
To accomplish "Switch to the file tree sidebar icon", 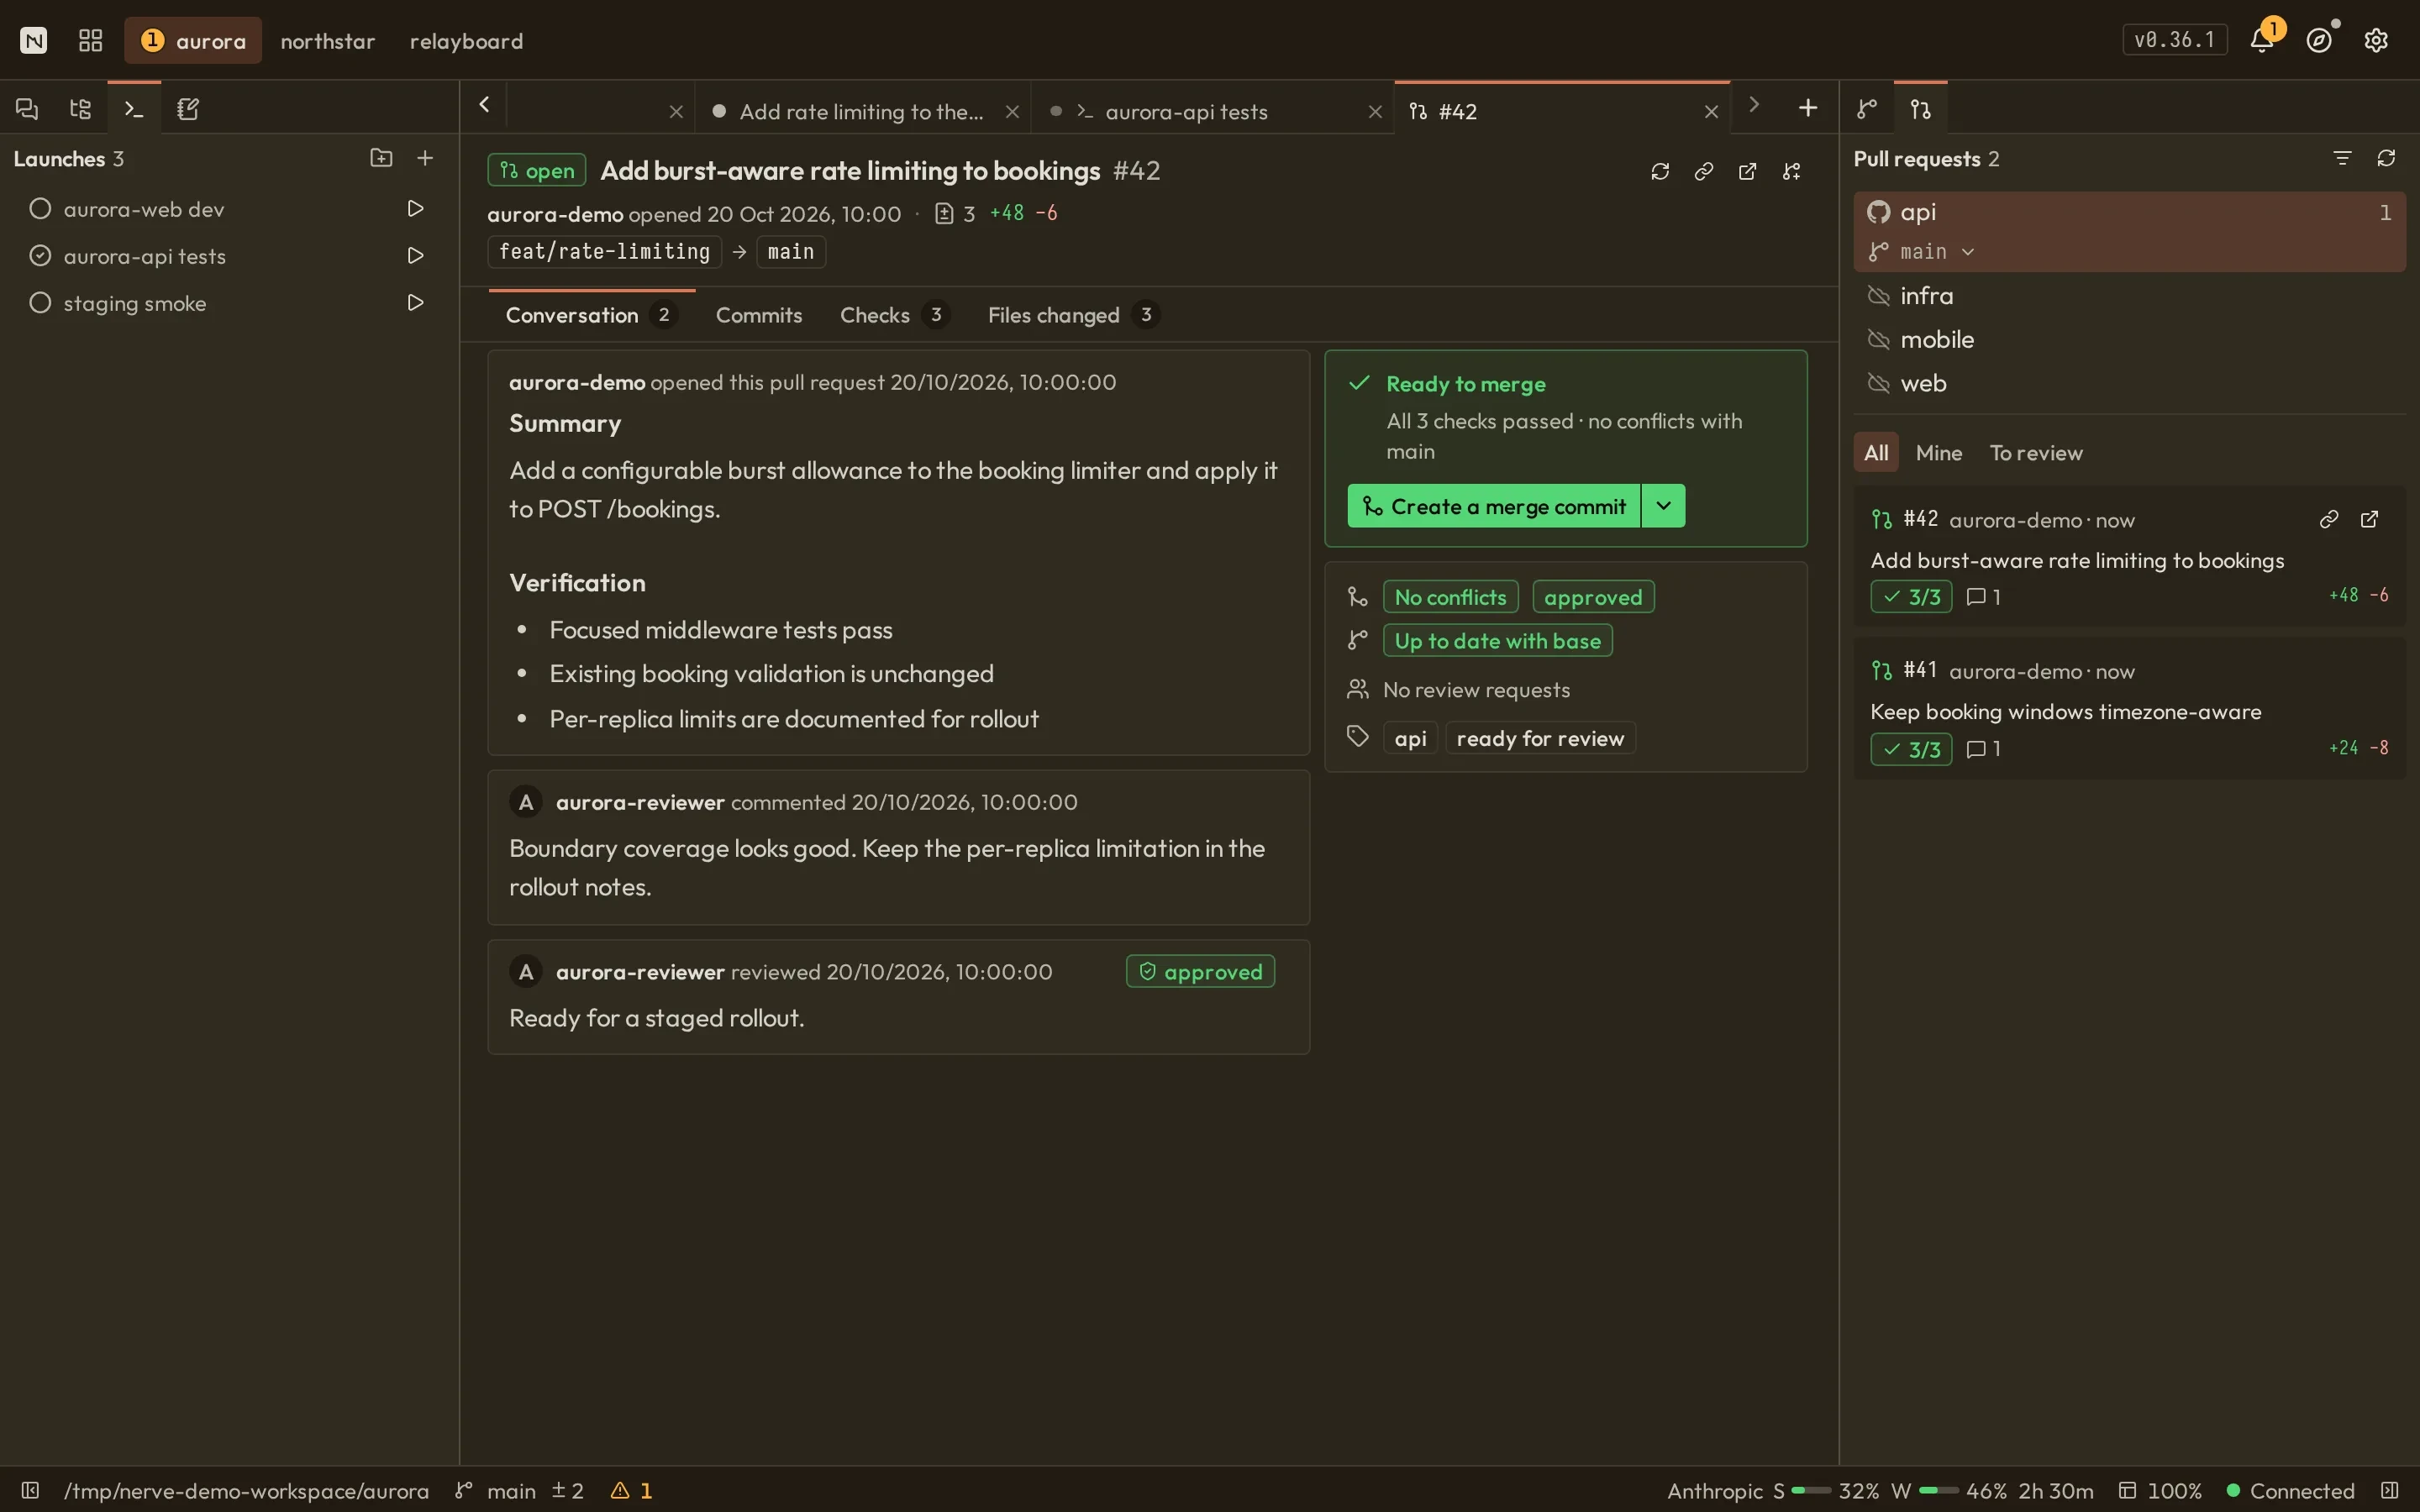I will point(81,108).
